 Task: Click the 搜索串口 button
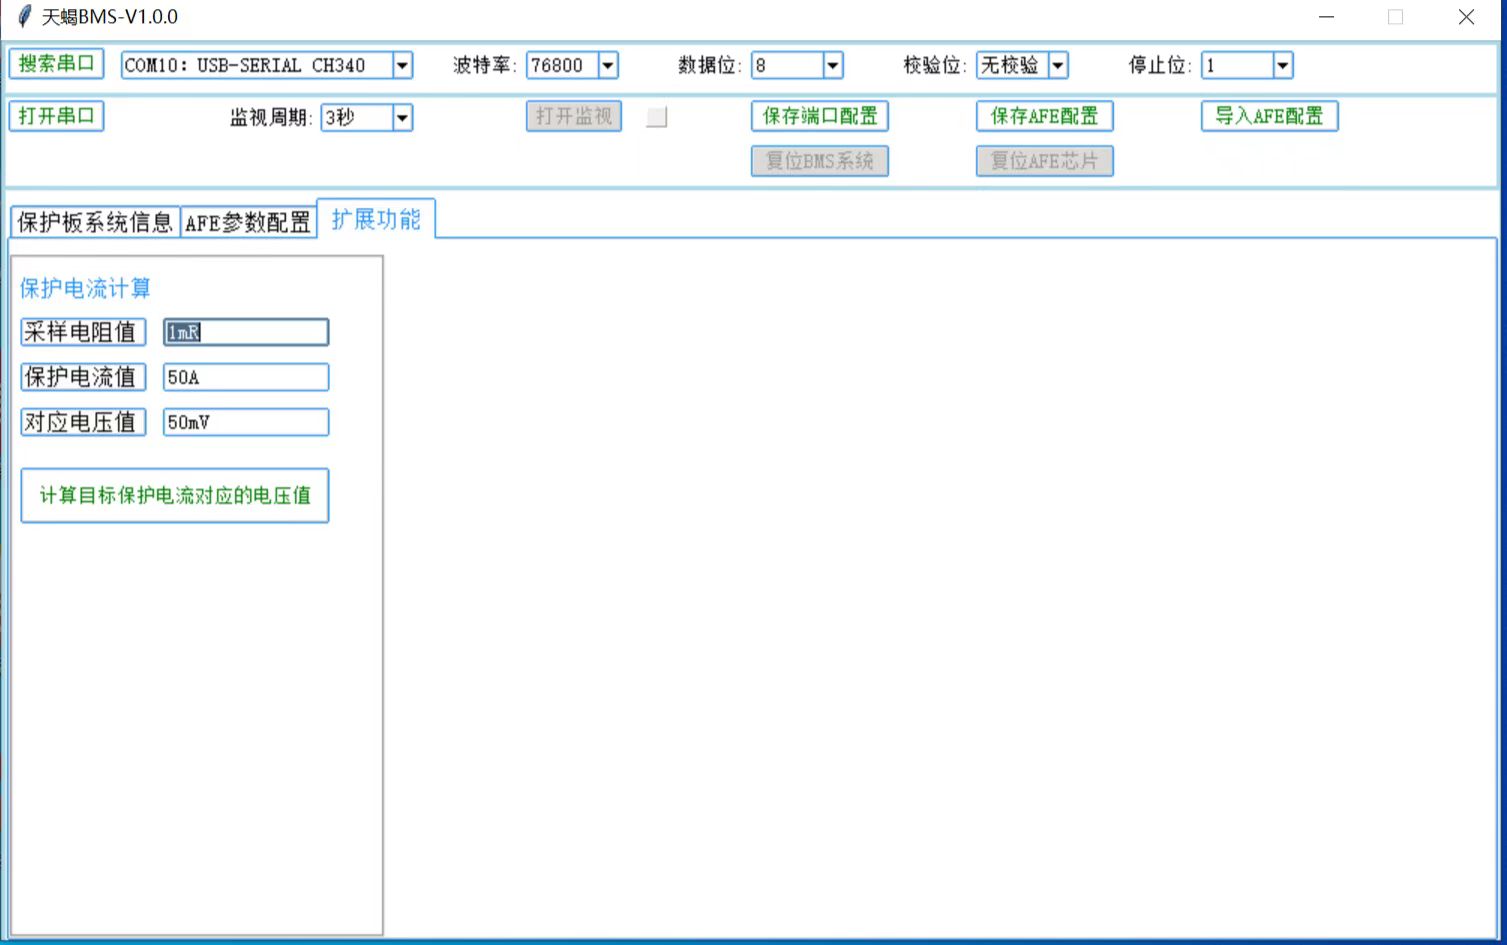pos(56,64)
